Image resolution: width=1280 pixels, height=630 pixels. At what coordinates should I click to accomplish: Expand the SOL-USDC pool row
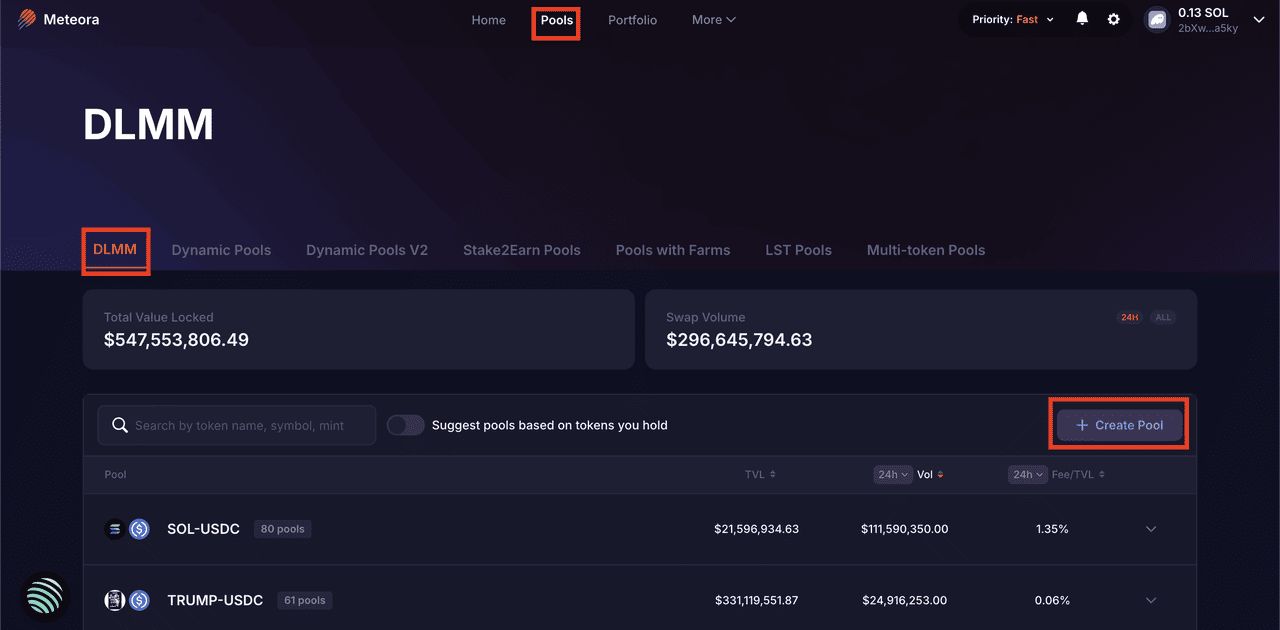click(x=1151, y=529)
